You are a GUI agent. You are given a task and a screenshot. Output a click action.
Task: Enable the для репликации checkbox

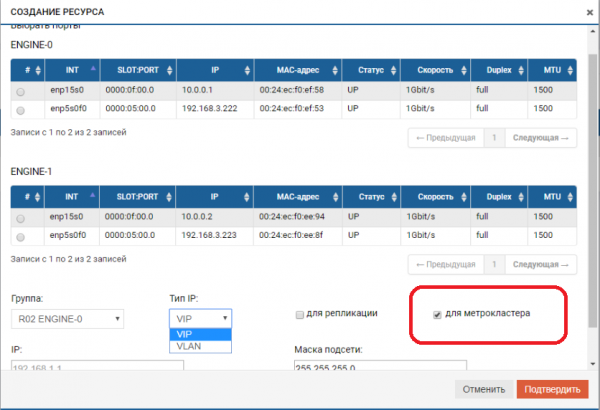[x=300, y=315]
